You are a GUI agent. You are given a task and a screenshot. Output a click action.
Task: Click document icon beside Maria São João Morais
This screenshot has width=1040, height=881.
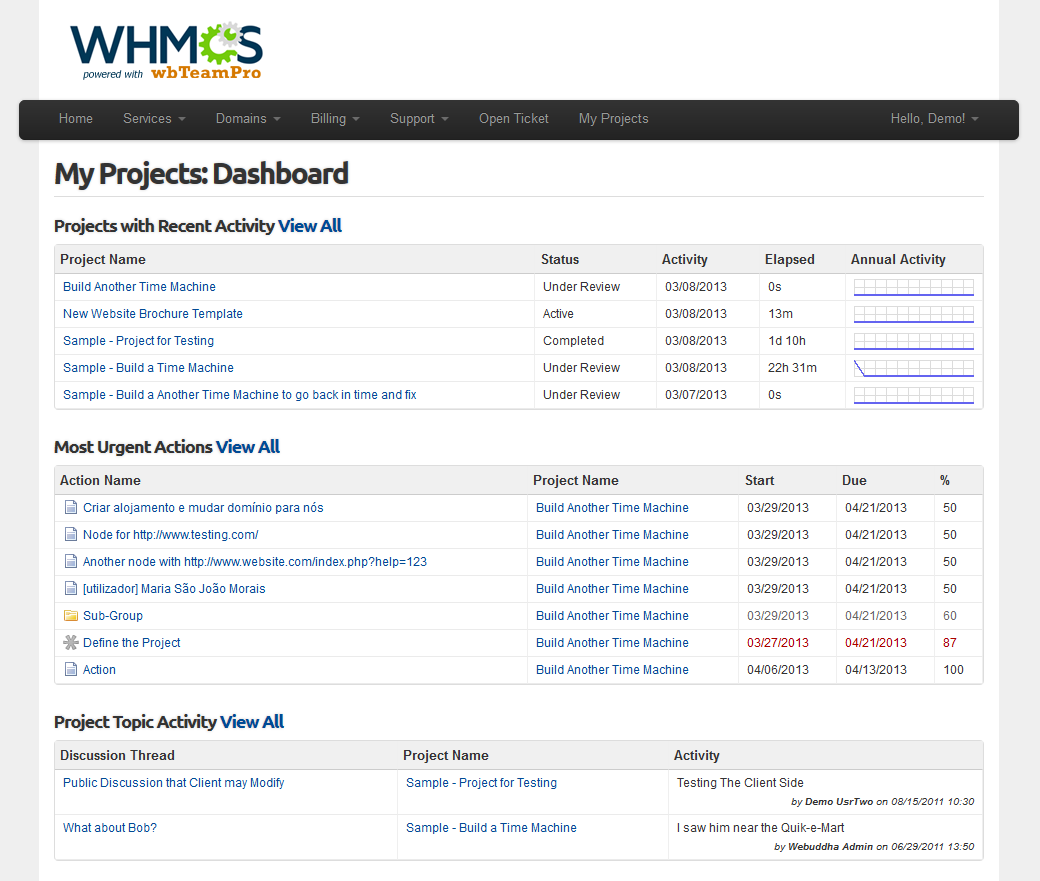tap(70, 589)
